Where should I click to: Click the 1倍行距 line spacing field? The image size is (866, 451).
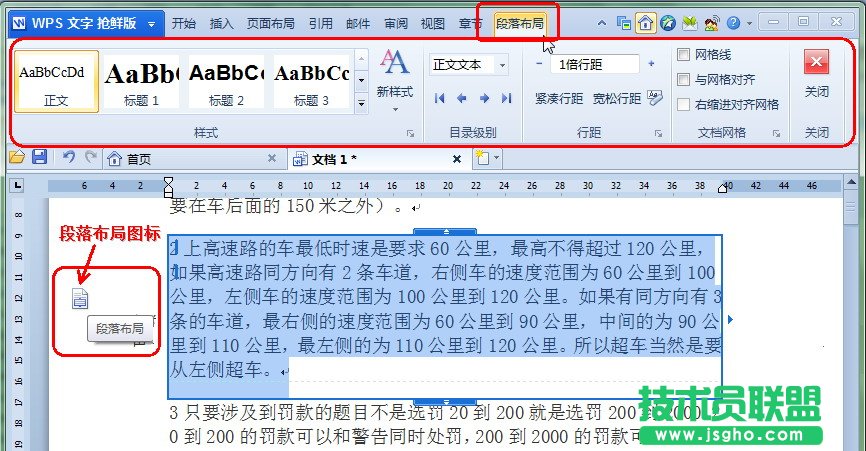tap(594, 65)
